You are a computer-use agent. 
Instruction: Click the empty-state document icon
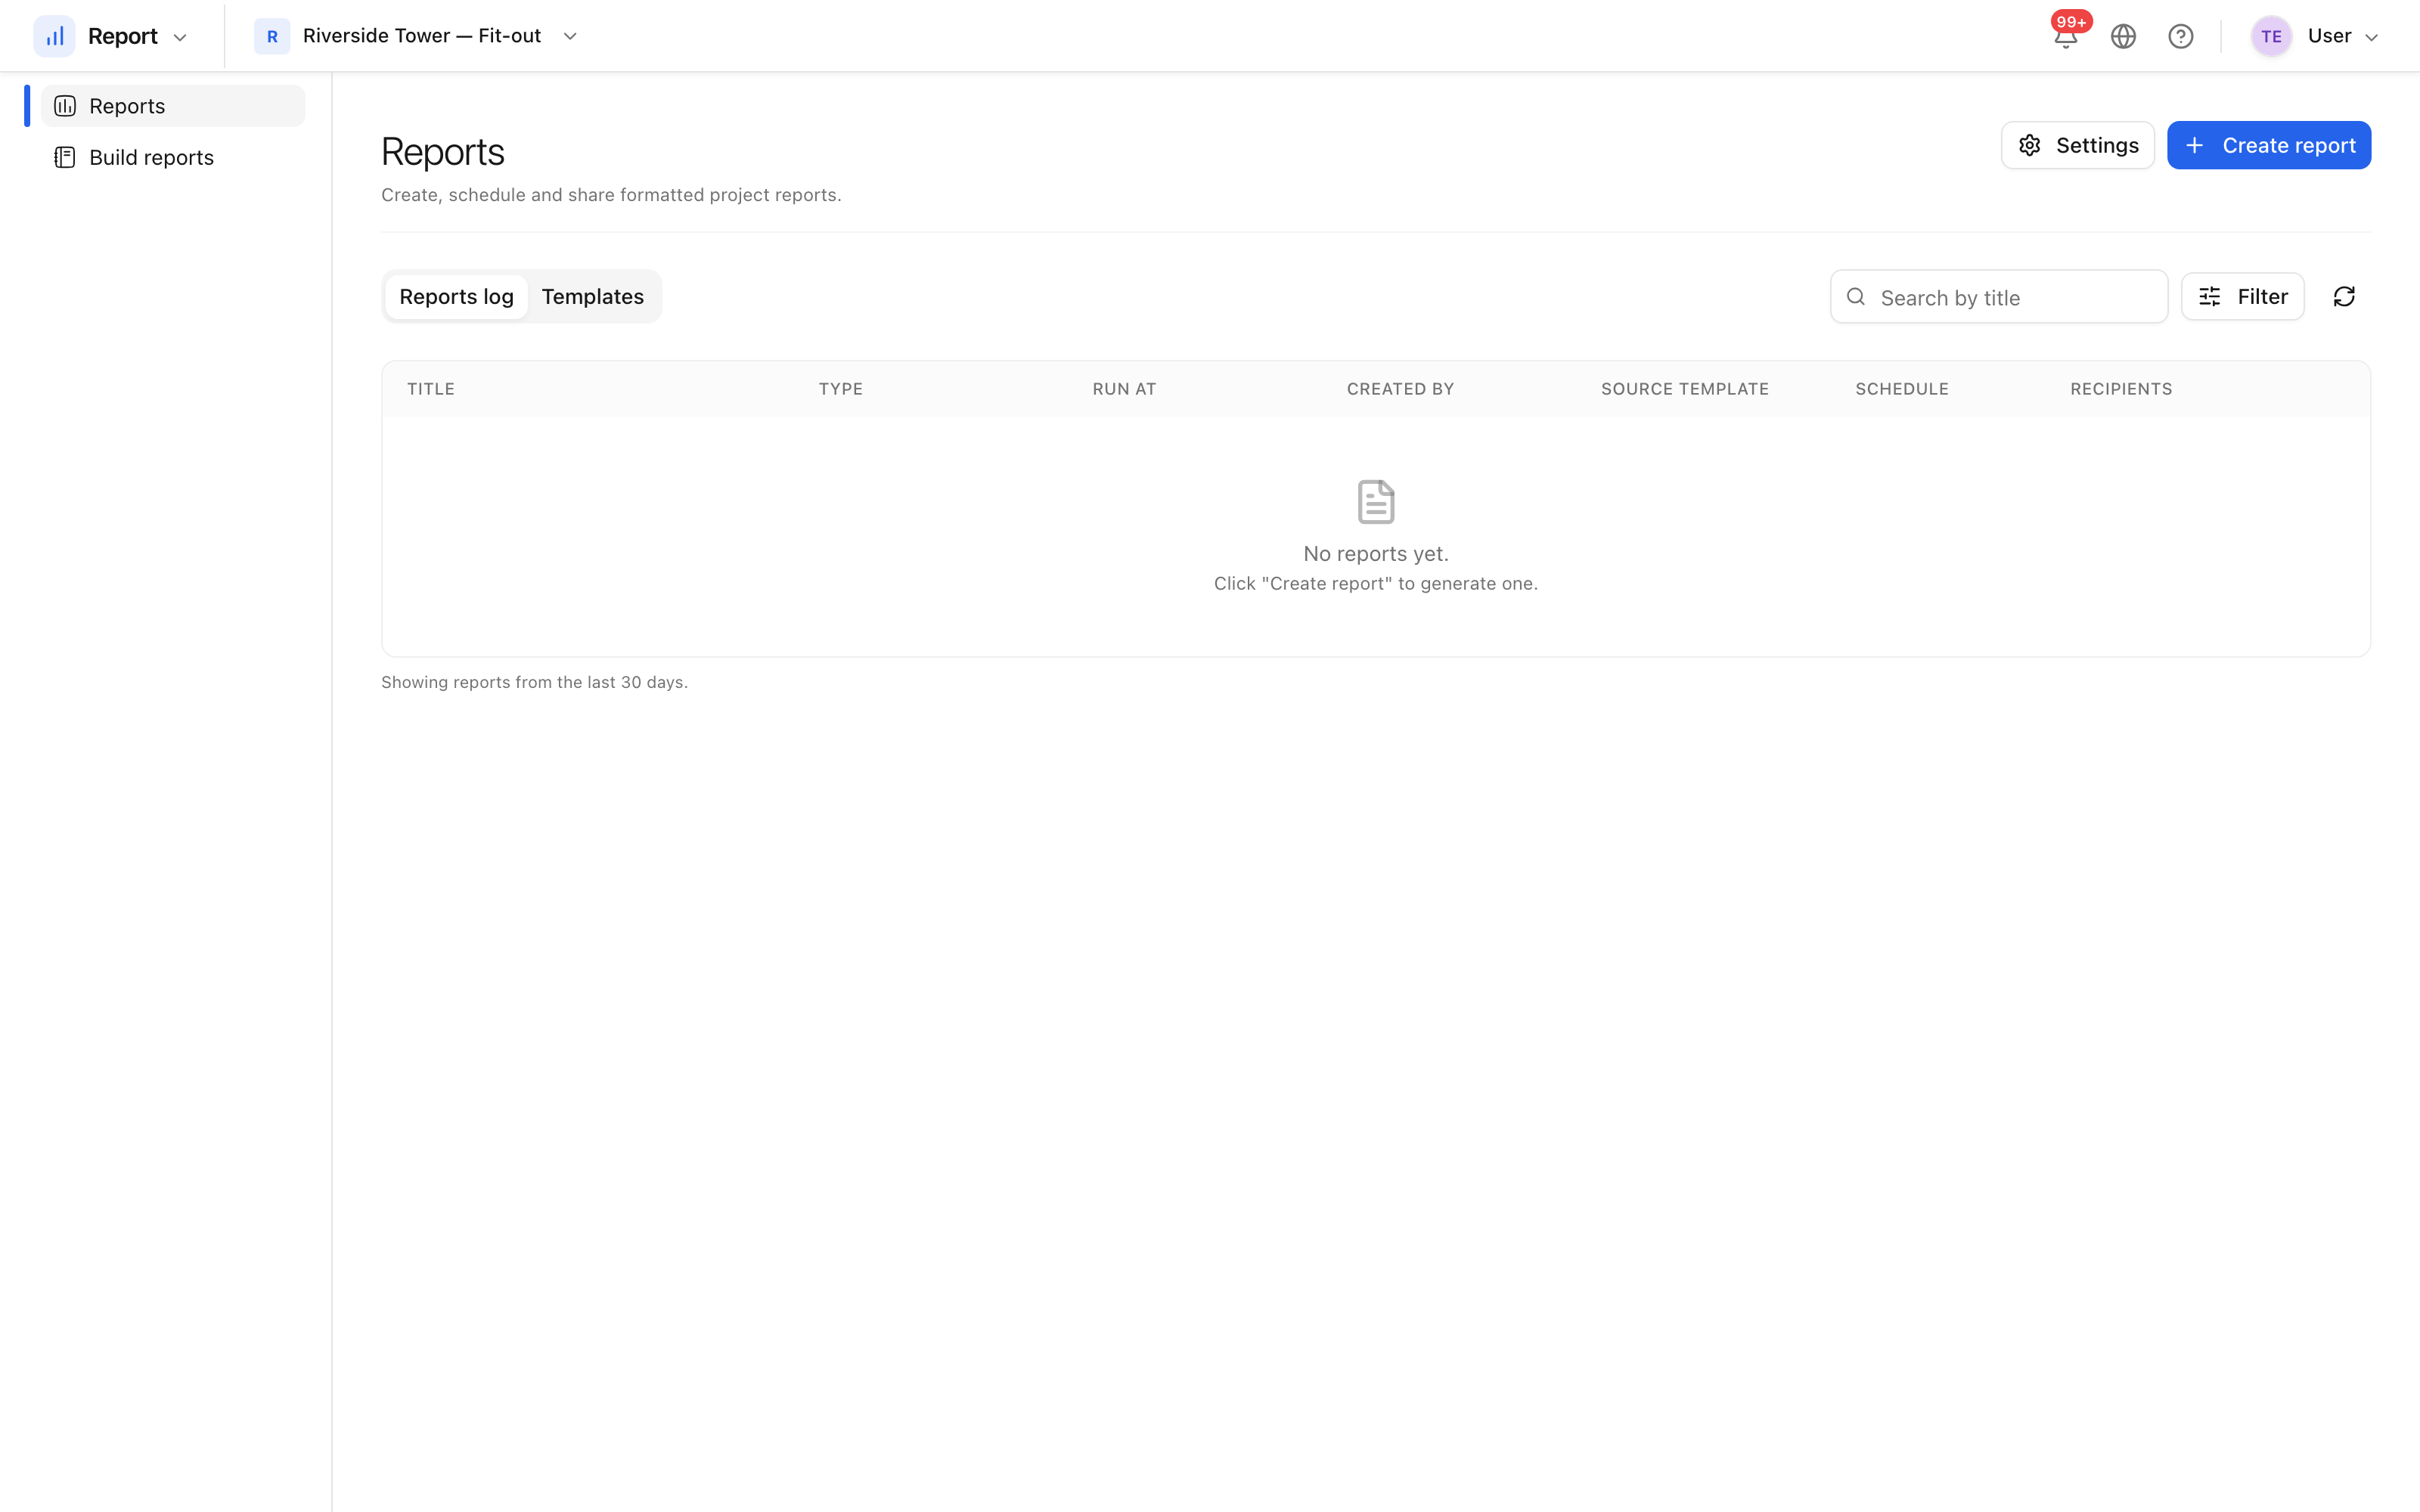point(1376,502)
